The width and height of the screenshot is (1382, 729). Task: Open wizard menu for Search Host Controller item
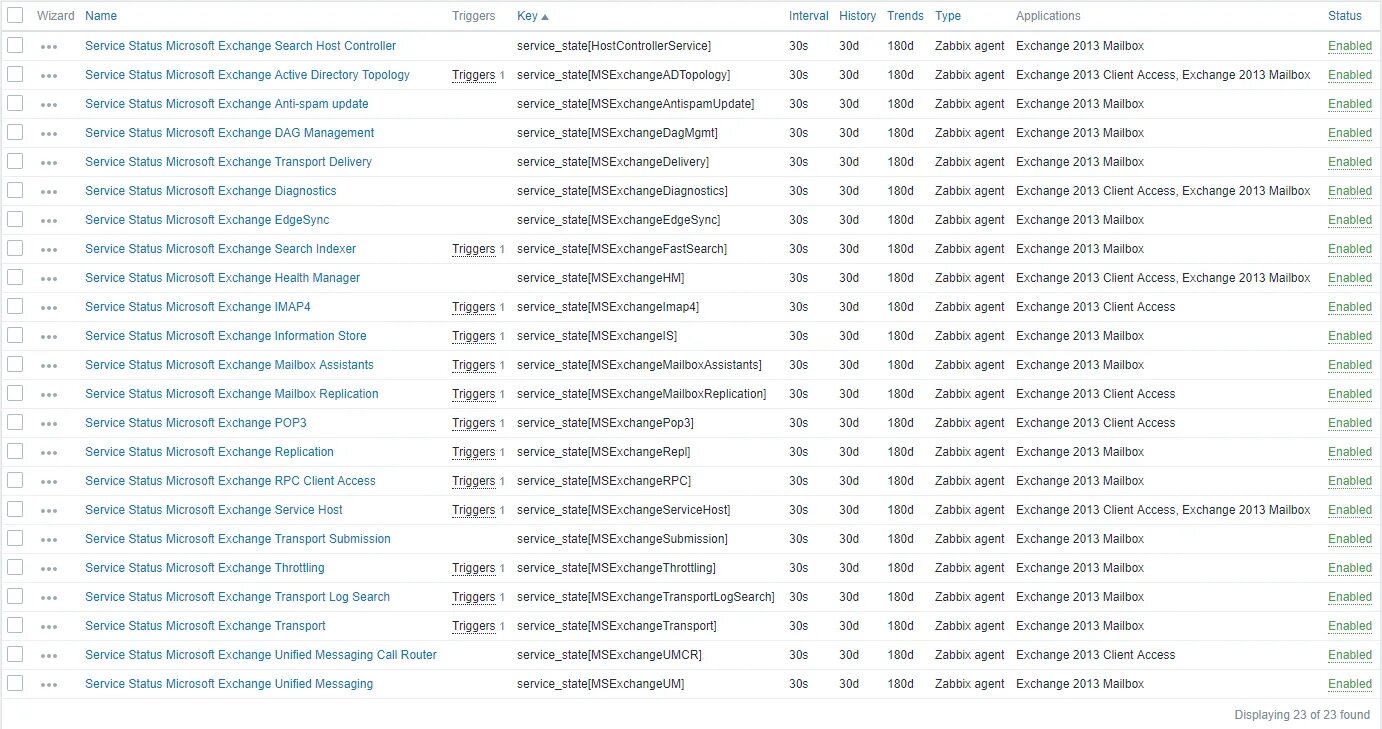point(49,47)
